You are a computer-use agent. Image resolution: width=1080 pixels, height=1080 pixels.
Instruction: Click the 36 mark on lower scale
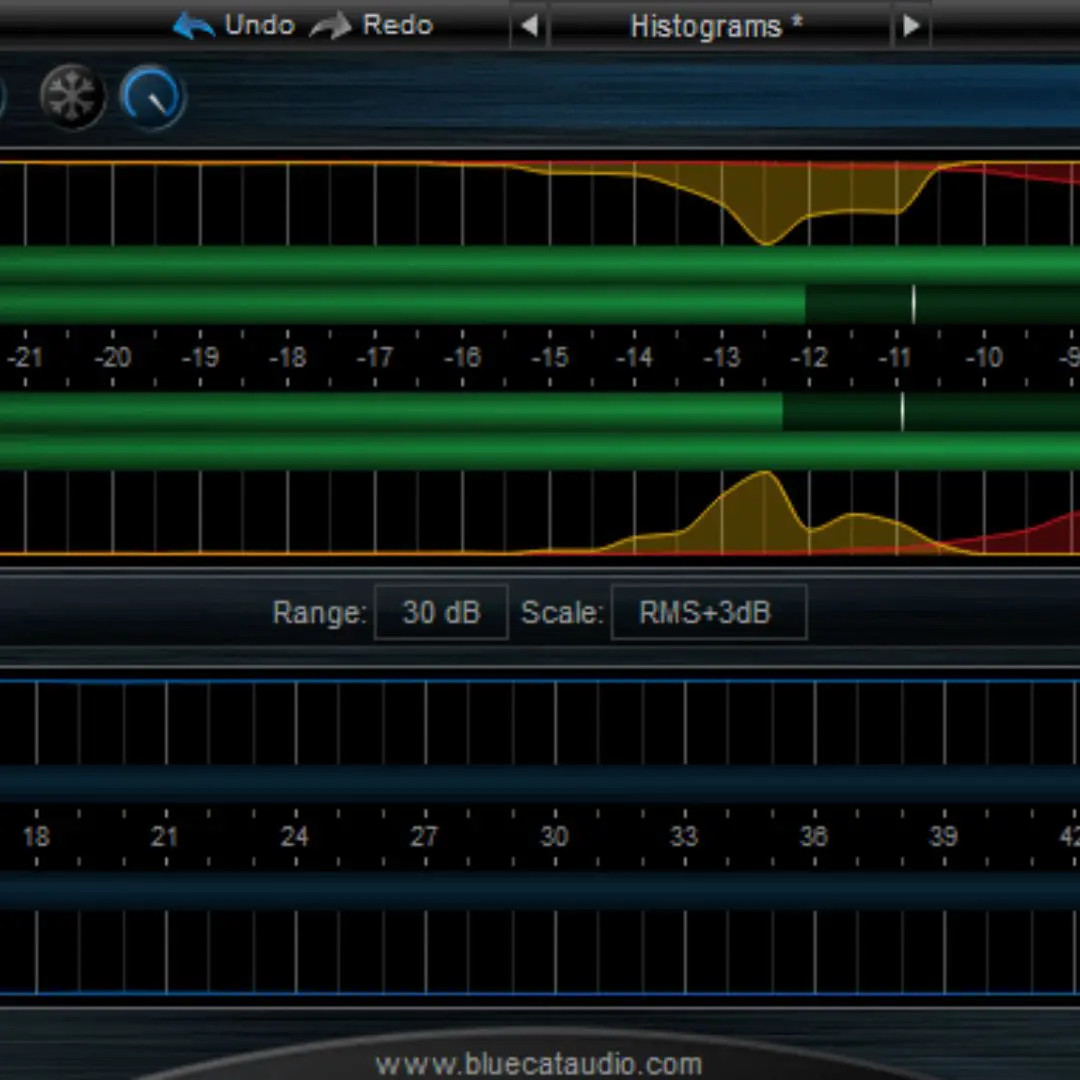coord(813,837)
